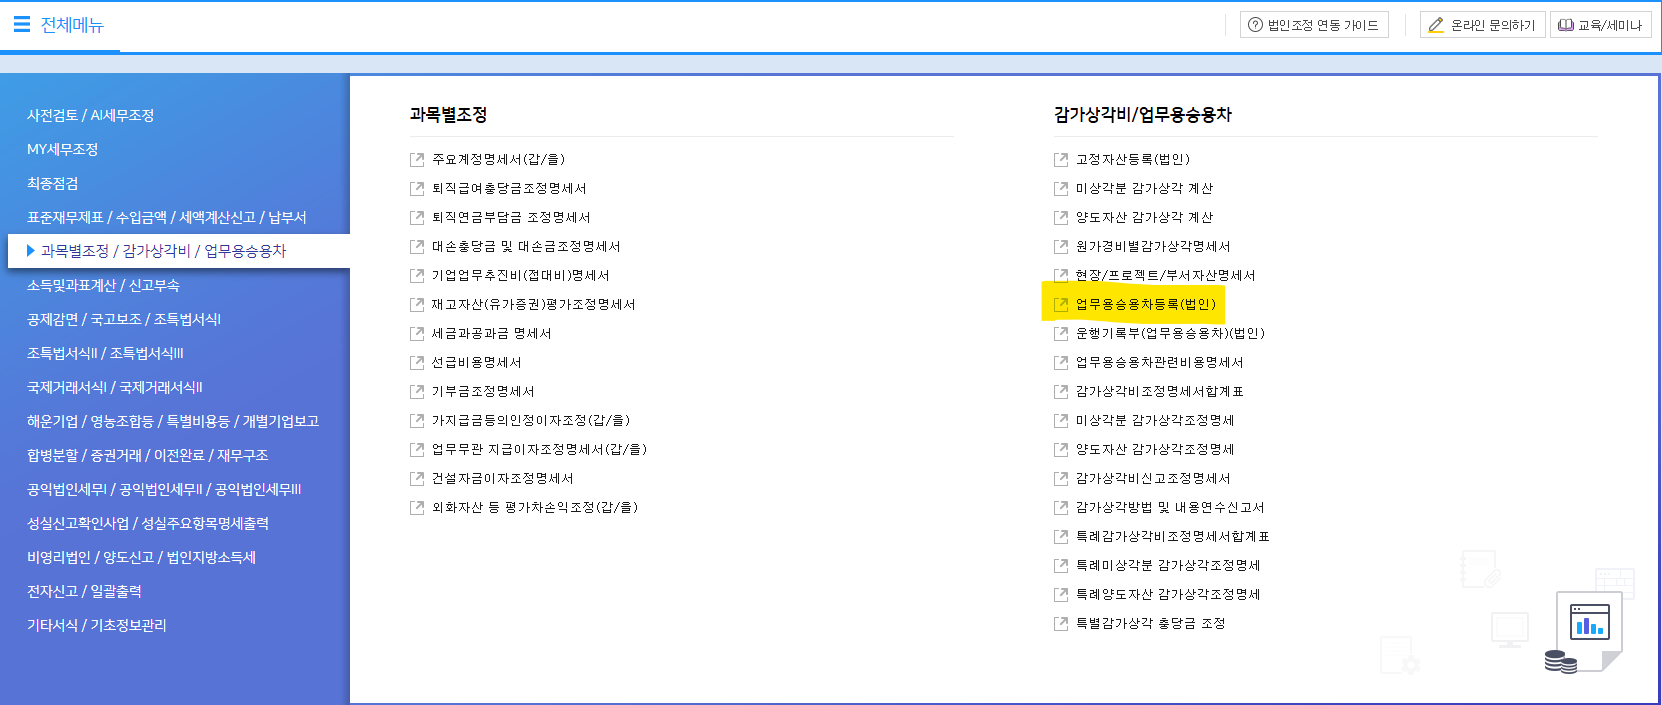Click open-link icon beside 기업업무추진비(접대비)명세서
Screen dimensions: 1662x705
(417, 275)
